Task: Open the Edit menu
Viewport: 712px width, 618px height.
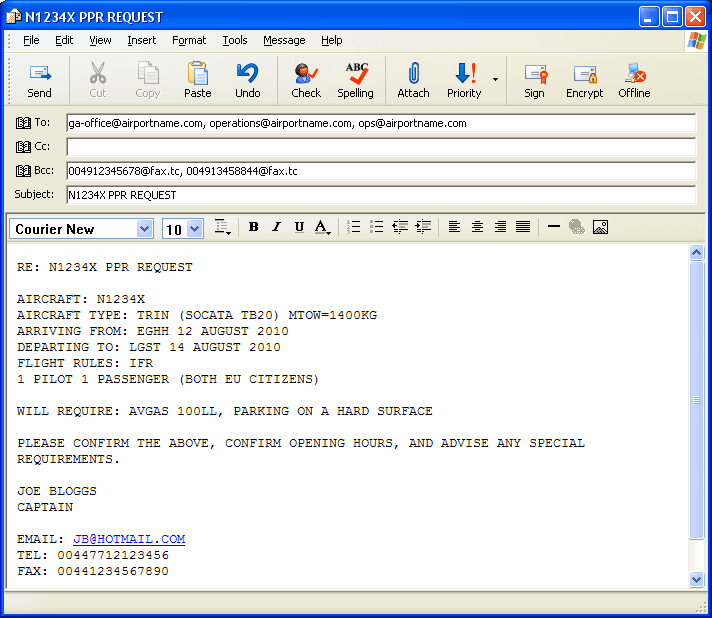Action: tap(64, 40)
